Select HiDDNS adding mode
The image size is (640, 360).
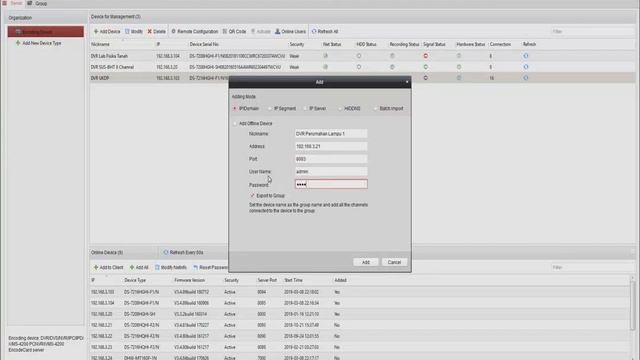340,109
